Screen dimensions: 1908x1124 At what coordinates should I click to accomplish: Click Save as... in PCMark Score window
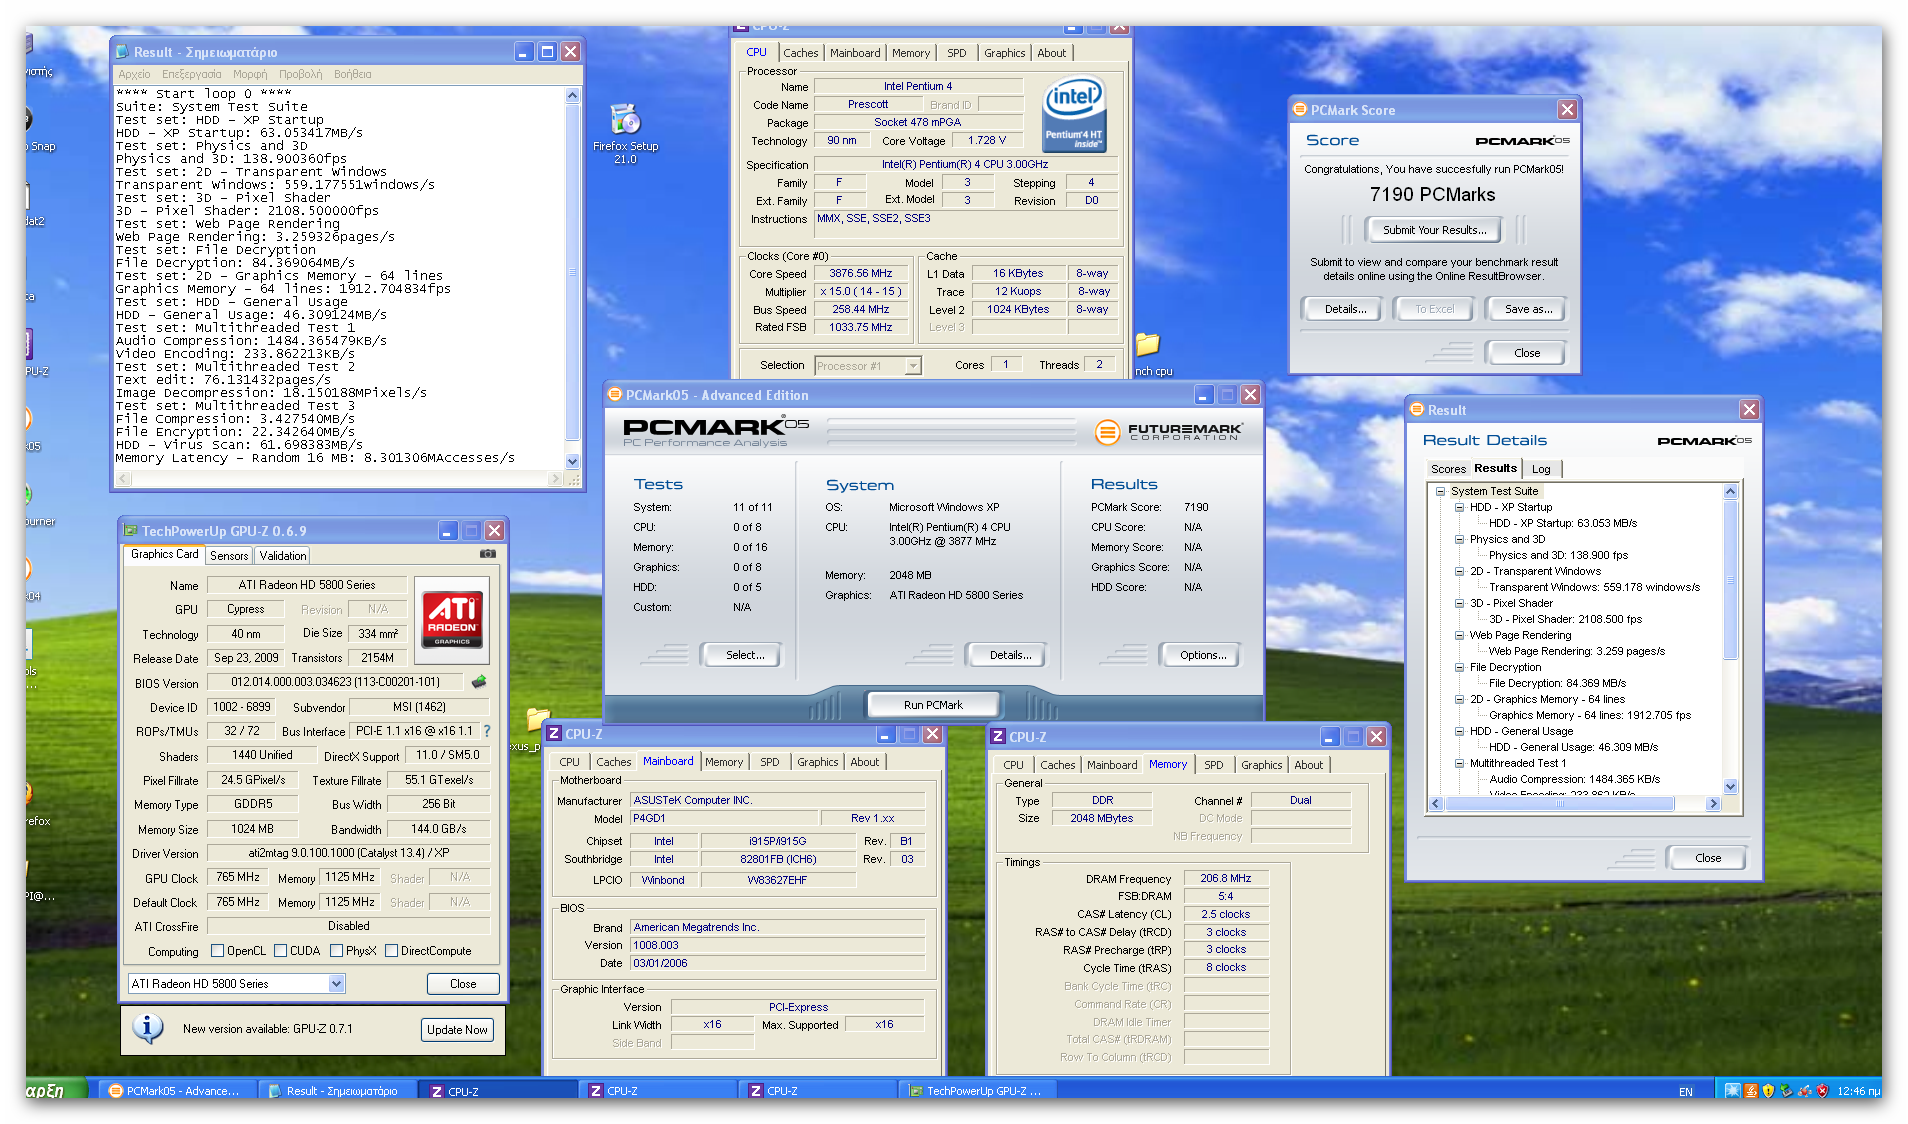tap(1528, 309)
